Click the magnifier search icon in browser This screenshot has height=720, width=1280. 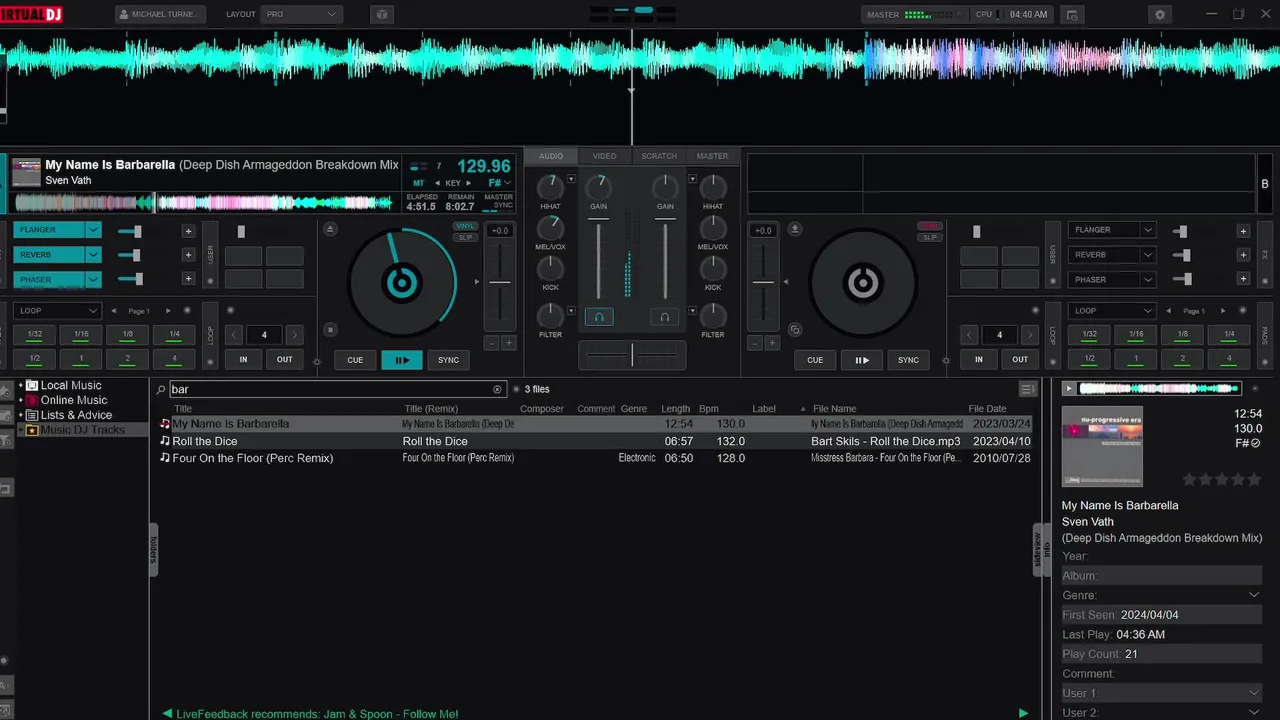(x=161, y=389)
